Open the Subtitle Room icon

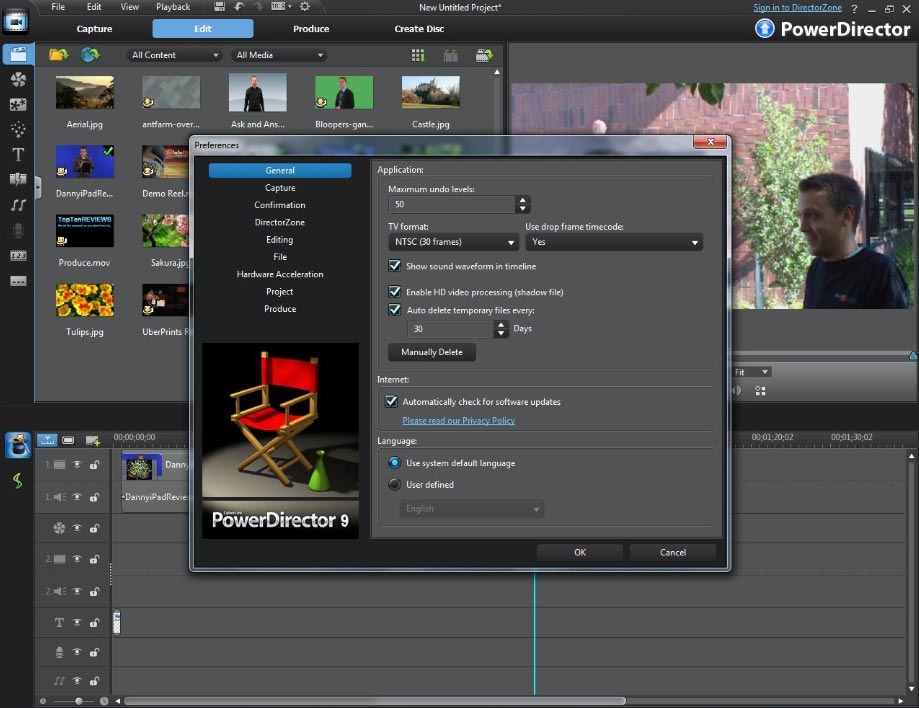point(18,281)
